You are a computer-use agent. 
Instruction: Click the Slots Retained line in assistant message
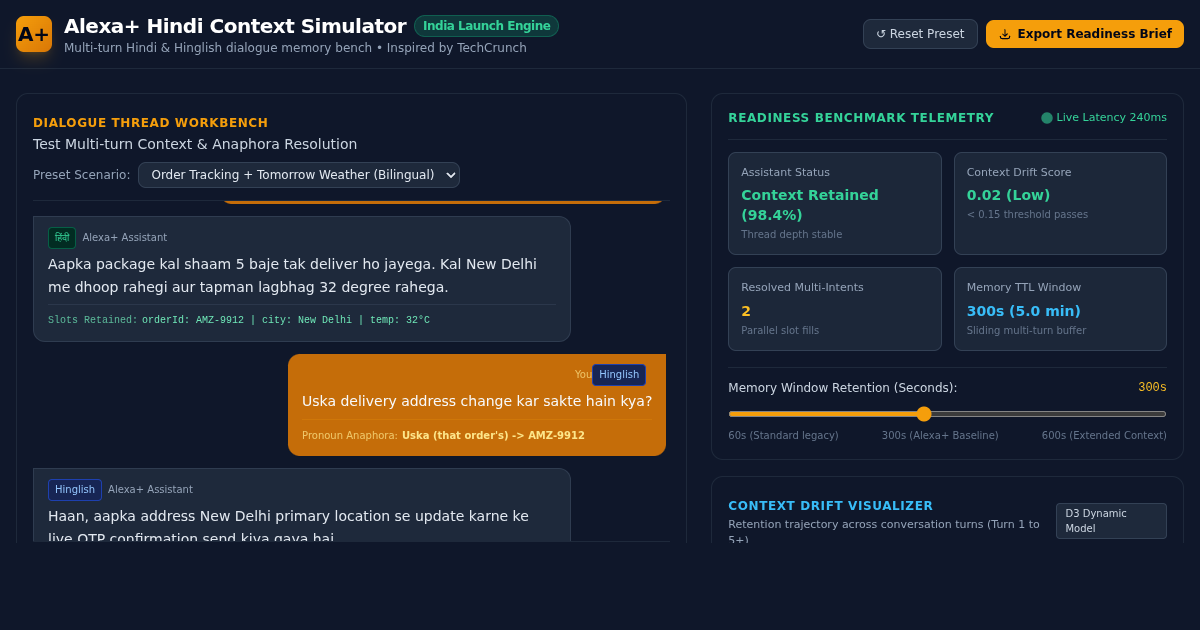tap(239, 321)
